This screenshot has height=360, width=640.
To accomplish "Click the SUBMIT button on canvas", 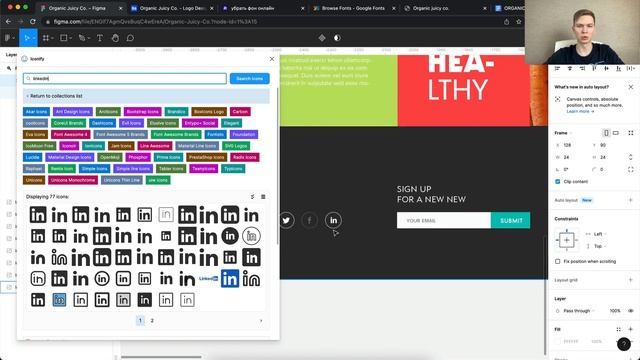I will tap(511, 220).
